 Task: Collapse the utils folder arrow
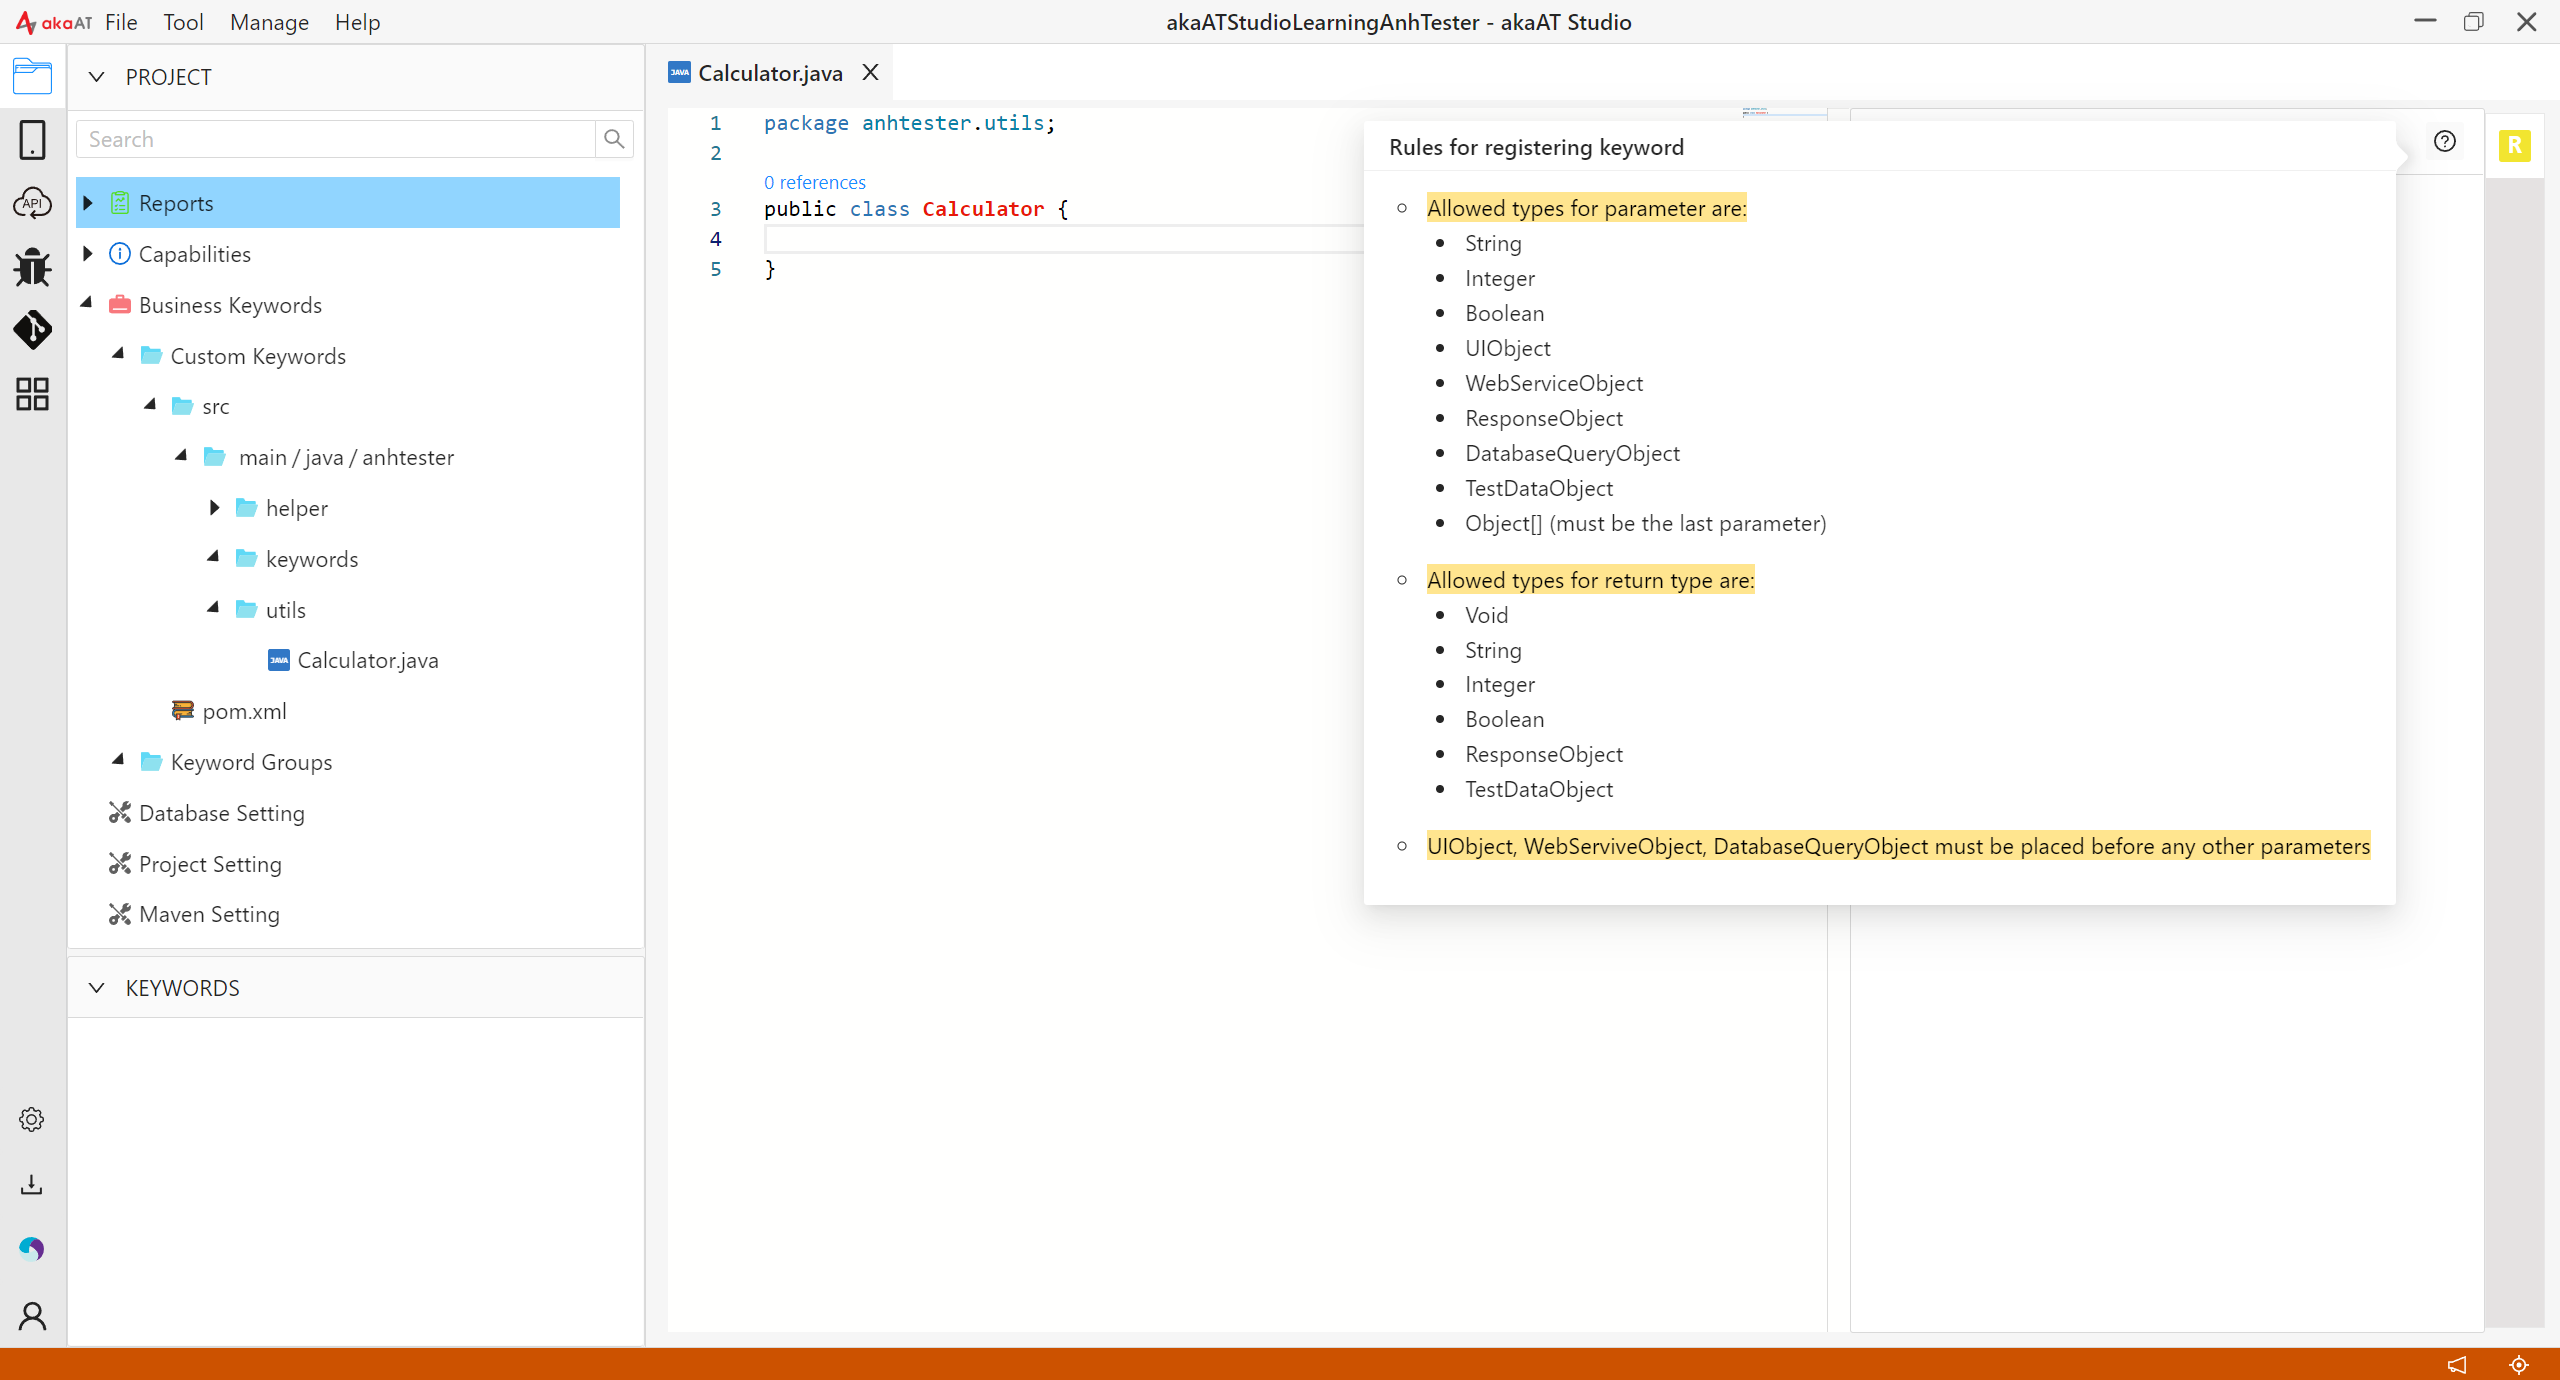click(214, 608)
